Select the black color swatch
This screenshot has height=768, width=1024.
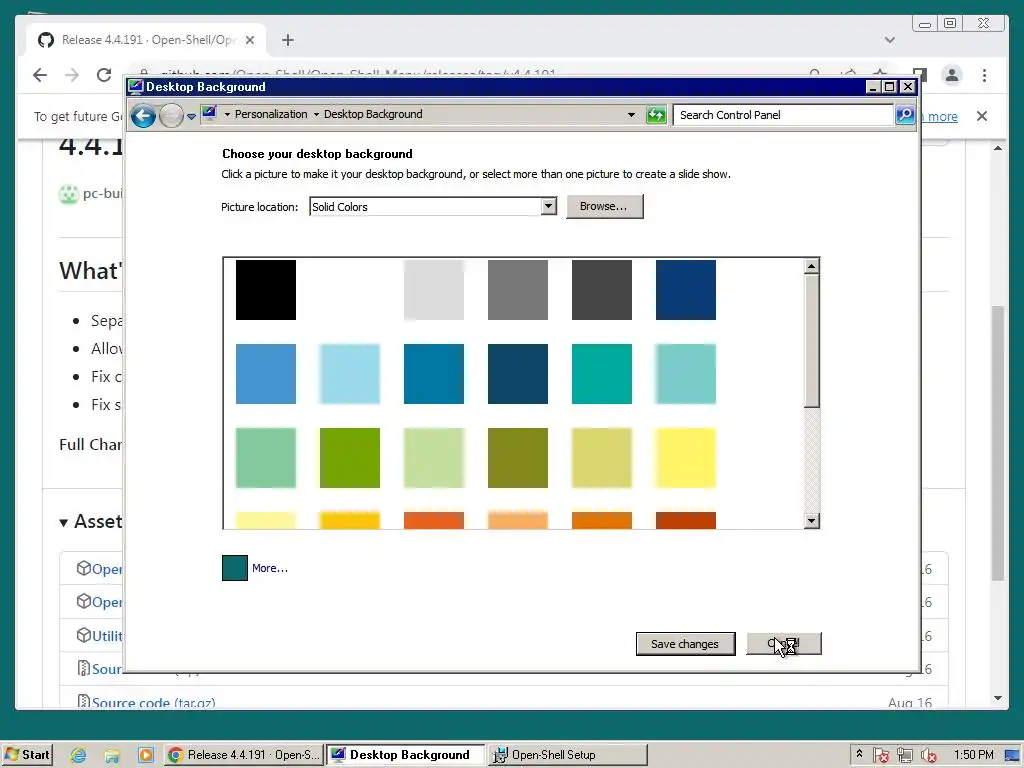(x=266, y=290)
